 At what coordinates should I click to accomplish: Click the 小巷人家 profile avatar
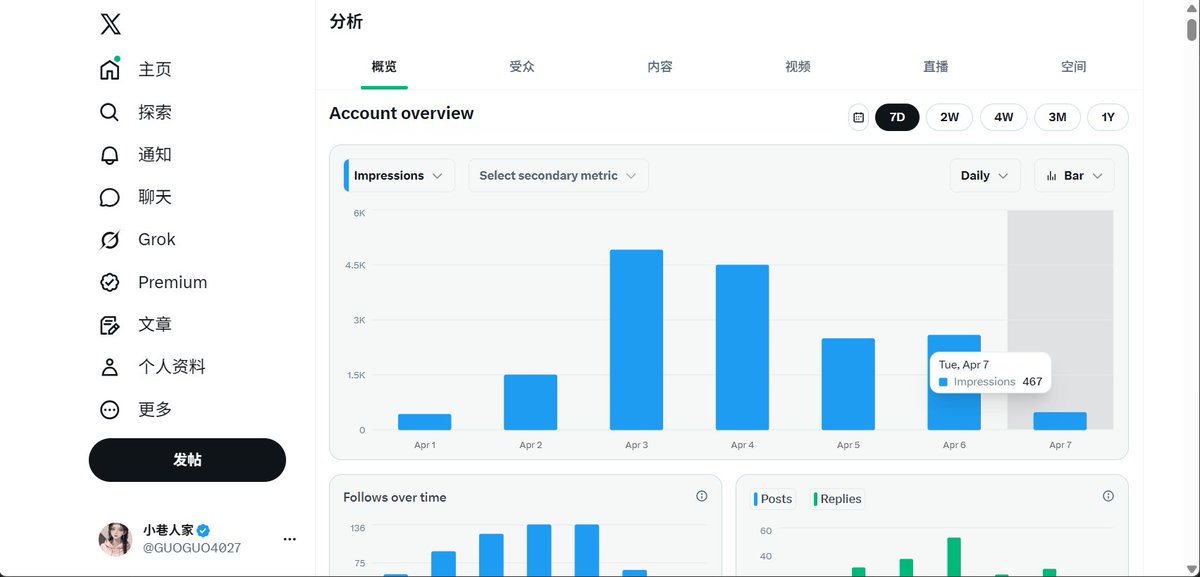(x=115, y=539)
